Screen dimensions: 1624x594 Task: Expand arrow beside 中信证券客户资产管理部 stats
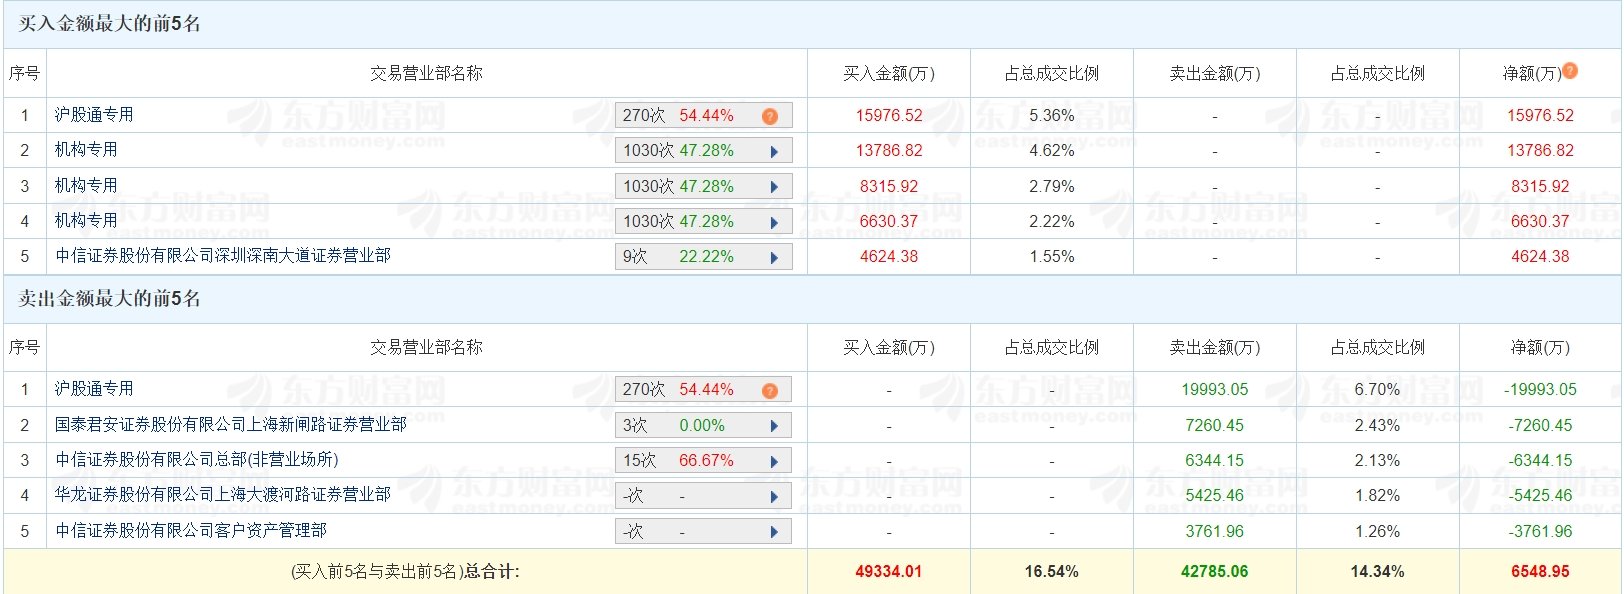774,532
